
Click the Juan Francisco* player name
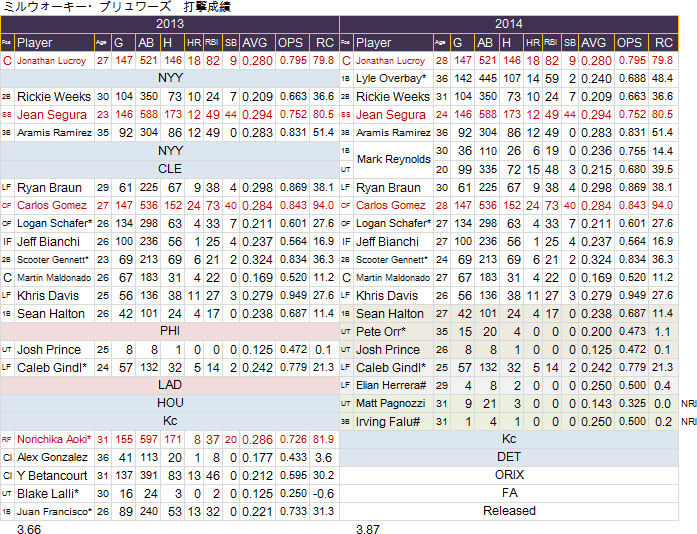[x=54, y=511]
